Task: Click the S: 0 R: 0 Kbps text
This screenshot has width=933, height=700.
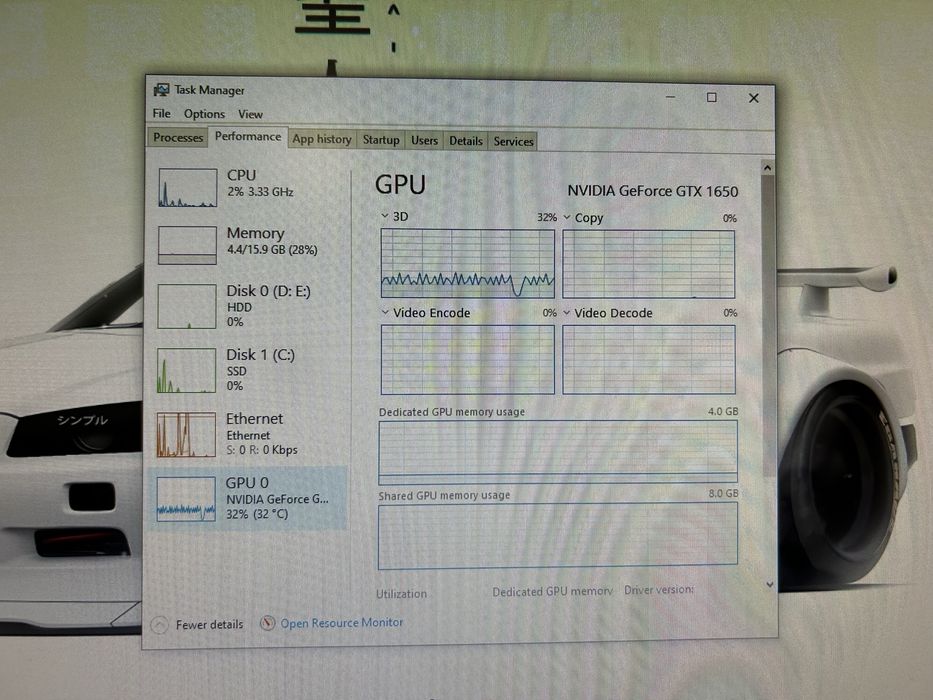Action: coord(262,449)
